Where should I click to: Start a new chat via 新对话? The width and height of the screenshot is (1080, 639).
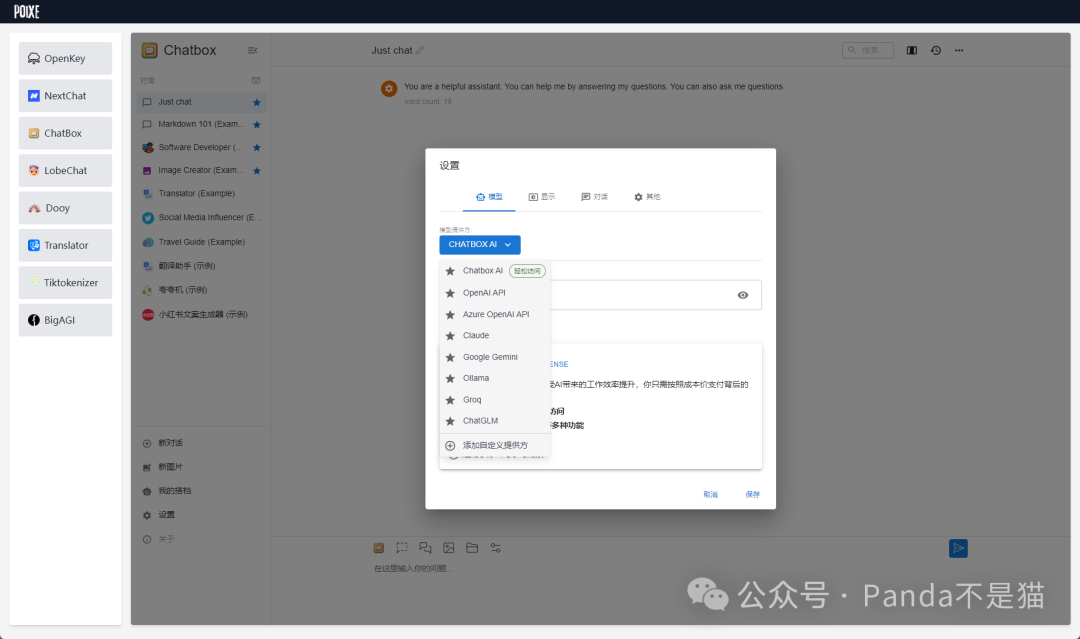pos(201,443)
